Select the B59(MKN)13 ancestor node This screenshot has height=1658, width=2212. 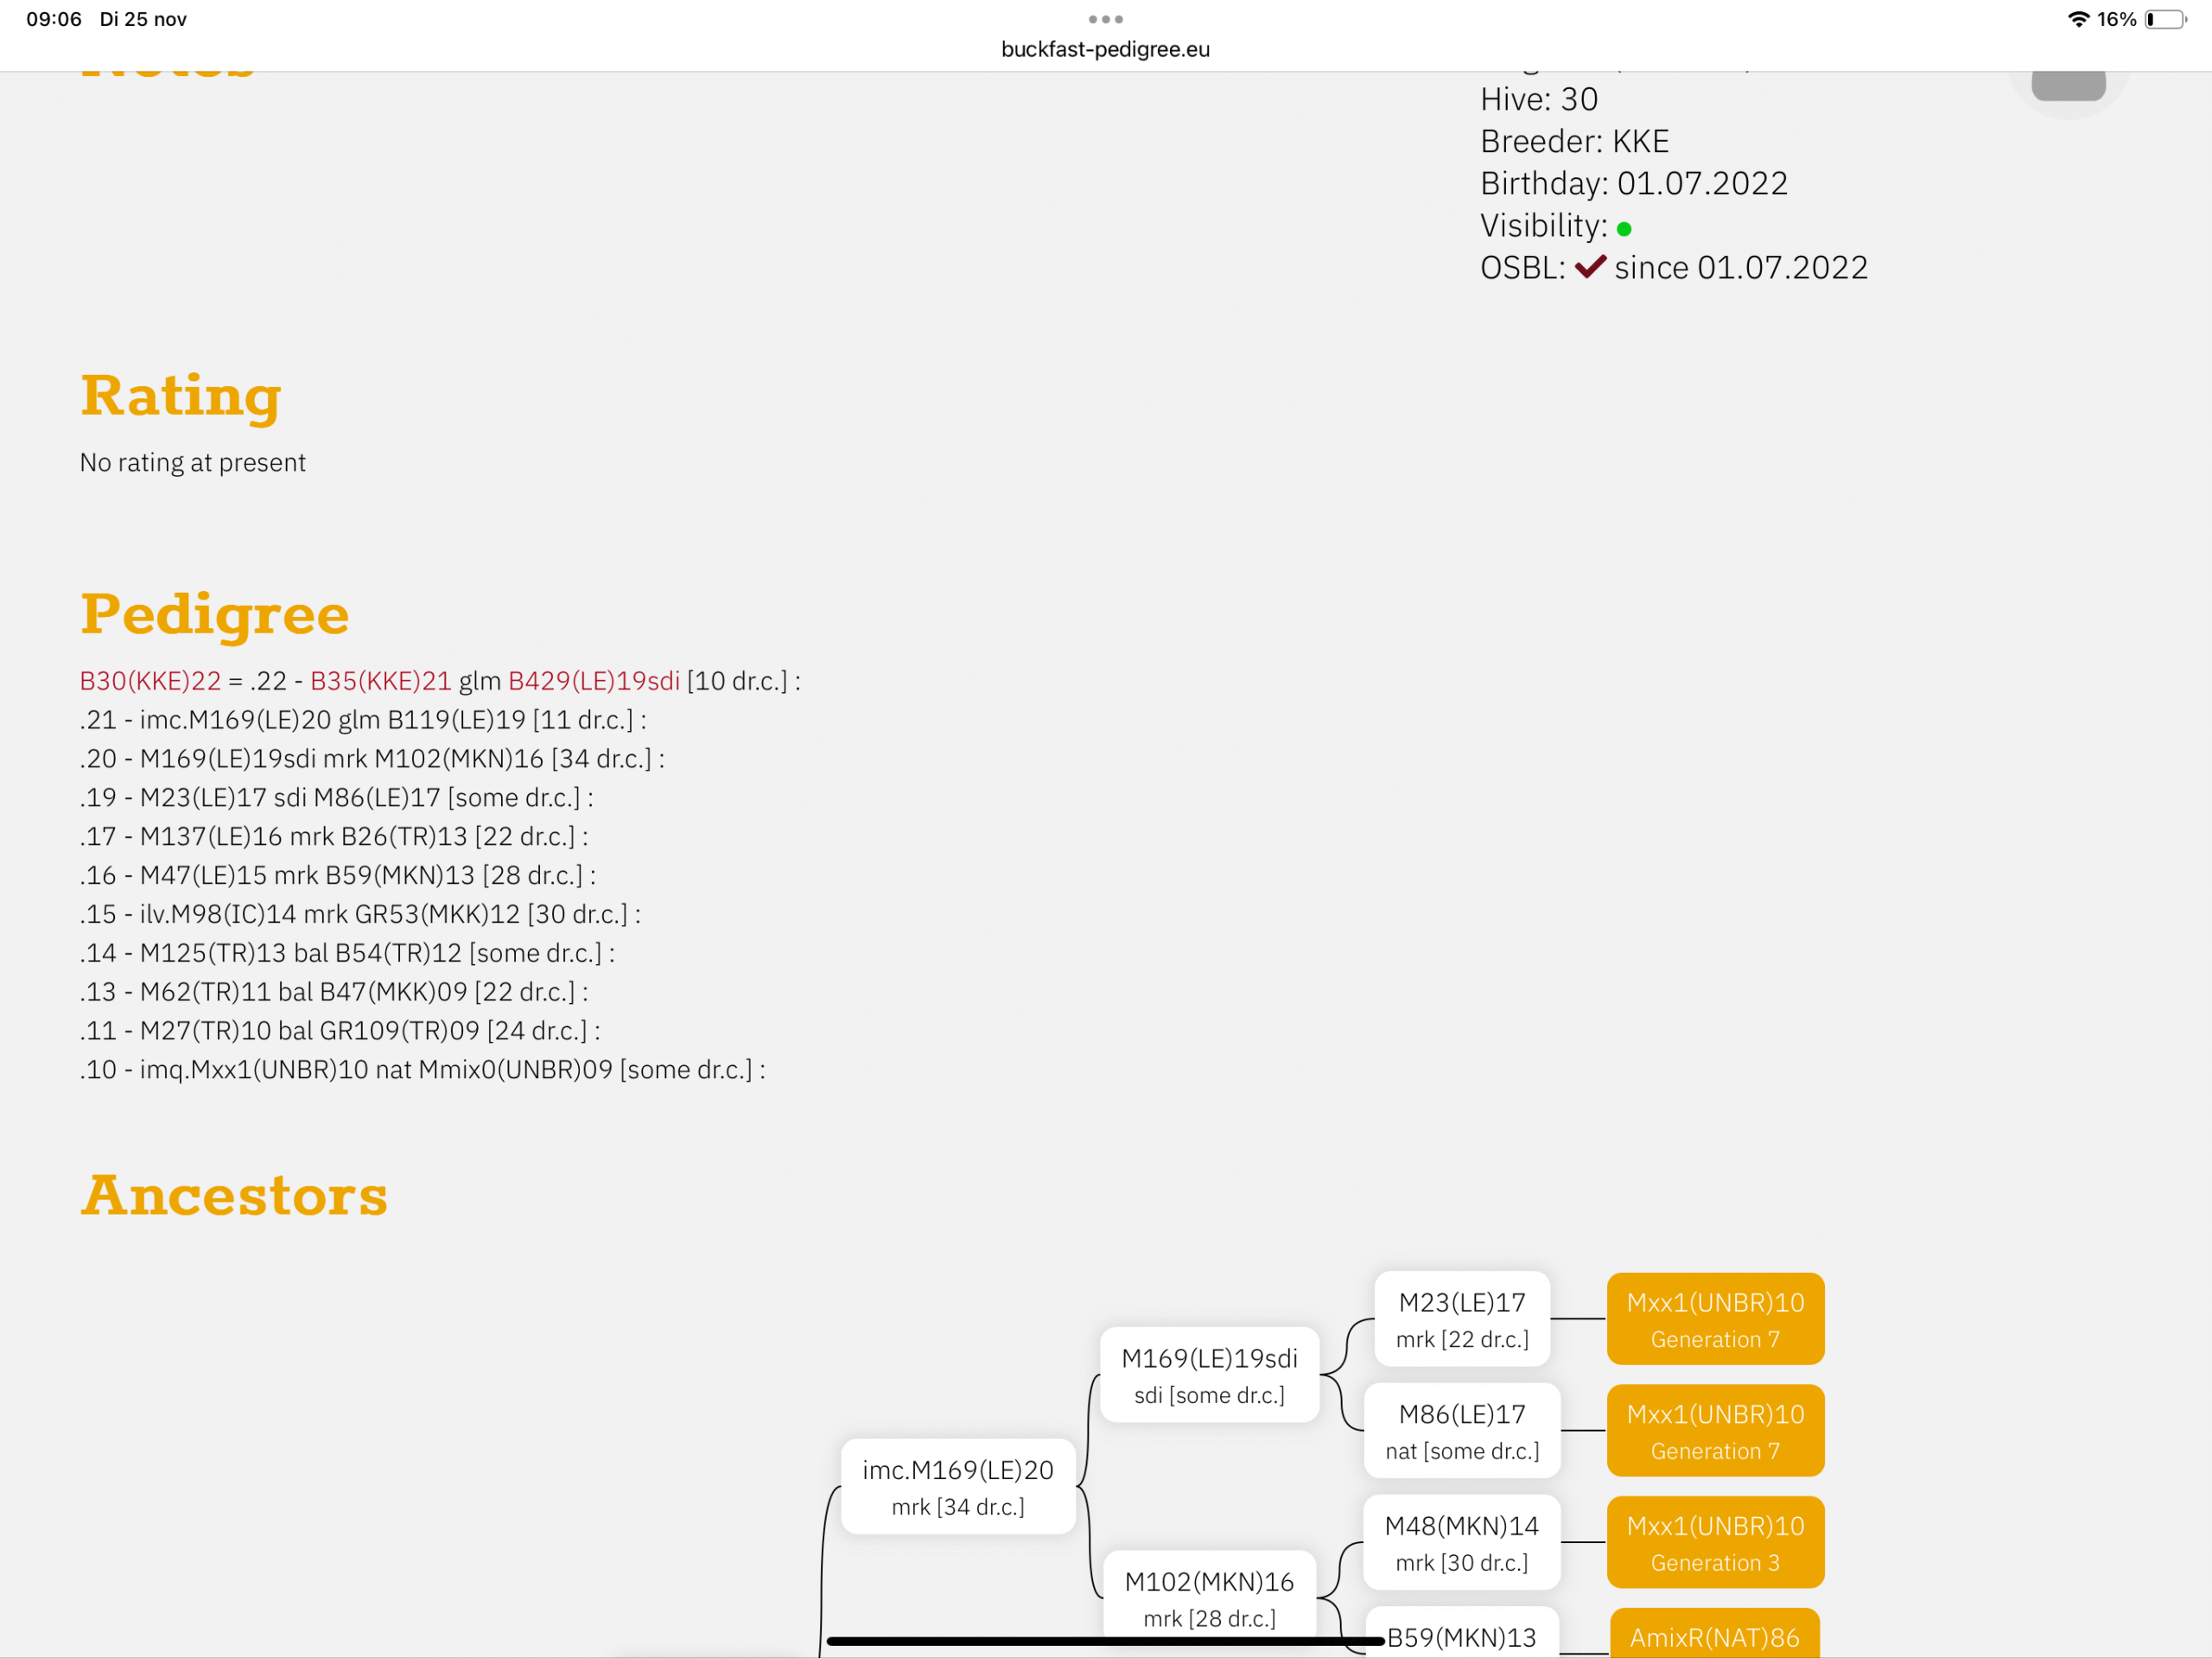pyautogui.click(x=1461, y=1637)
